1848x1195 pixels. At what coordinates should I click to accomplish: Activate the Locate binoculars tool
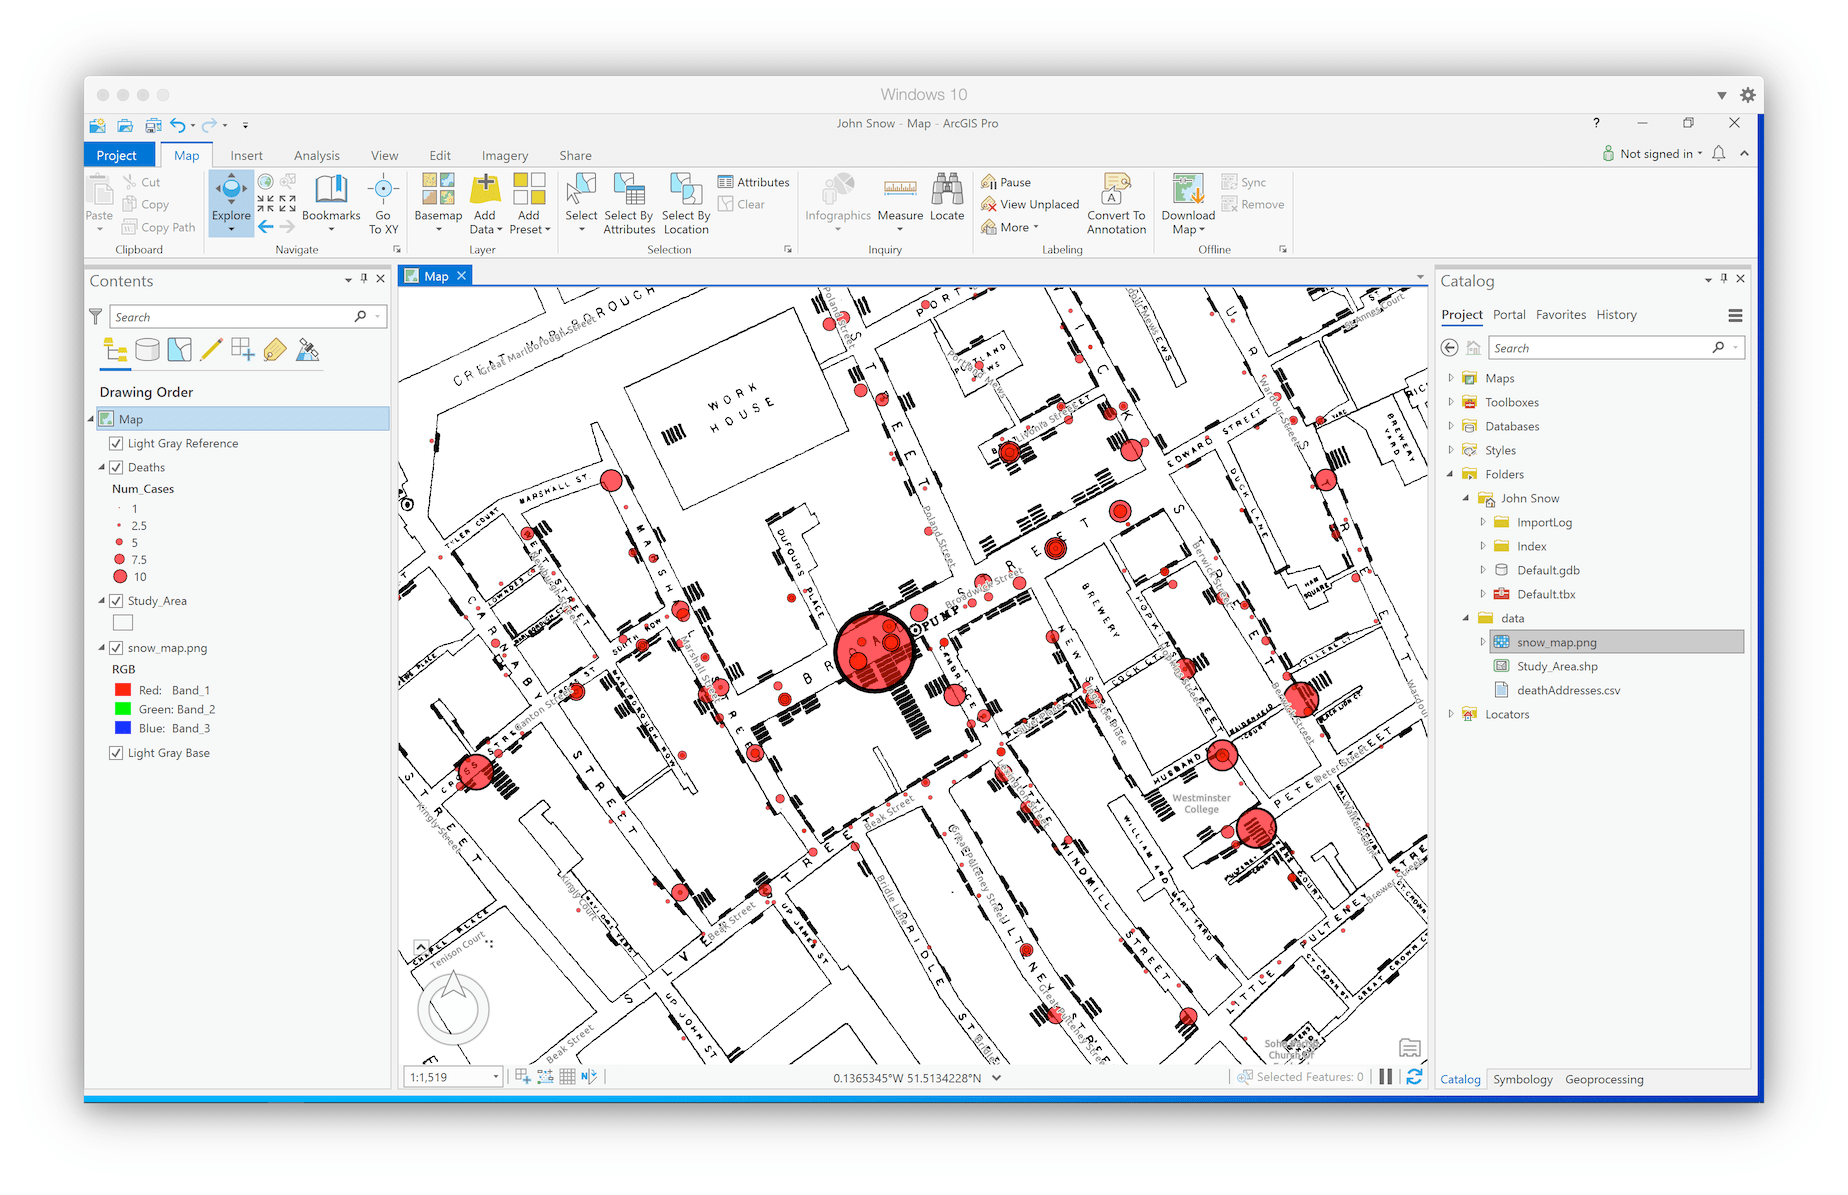pos(947,198)
